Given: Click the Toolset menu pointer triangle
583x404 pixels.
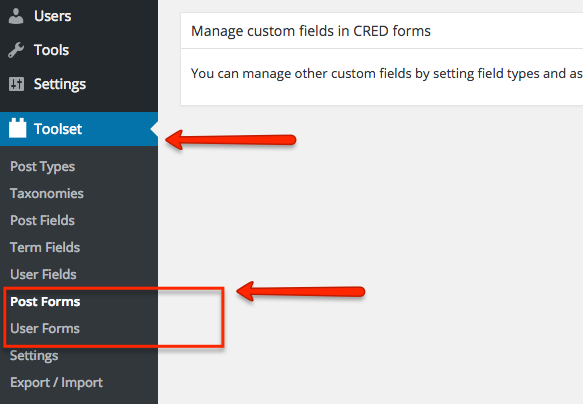Looking at the screenshot, I should coord(154,129).
